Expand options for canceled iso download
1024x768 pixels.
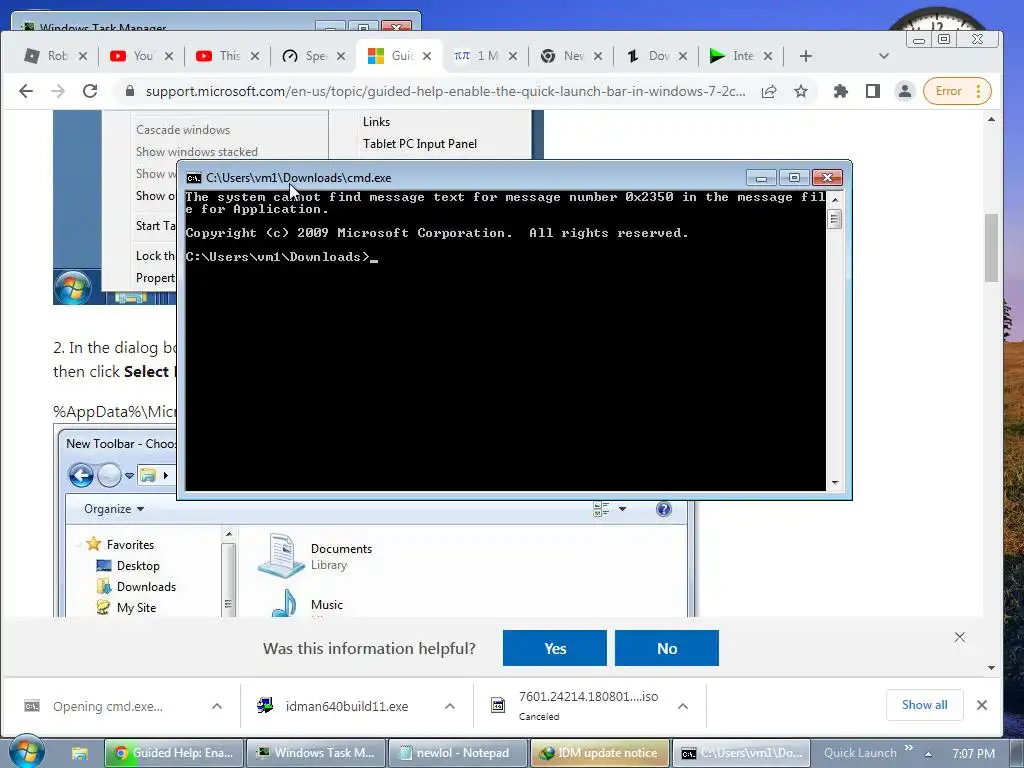point(683,706)
